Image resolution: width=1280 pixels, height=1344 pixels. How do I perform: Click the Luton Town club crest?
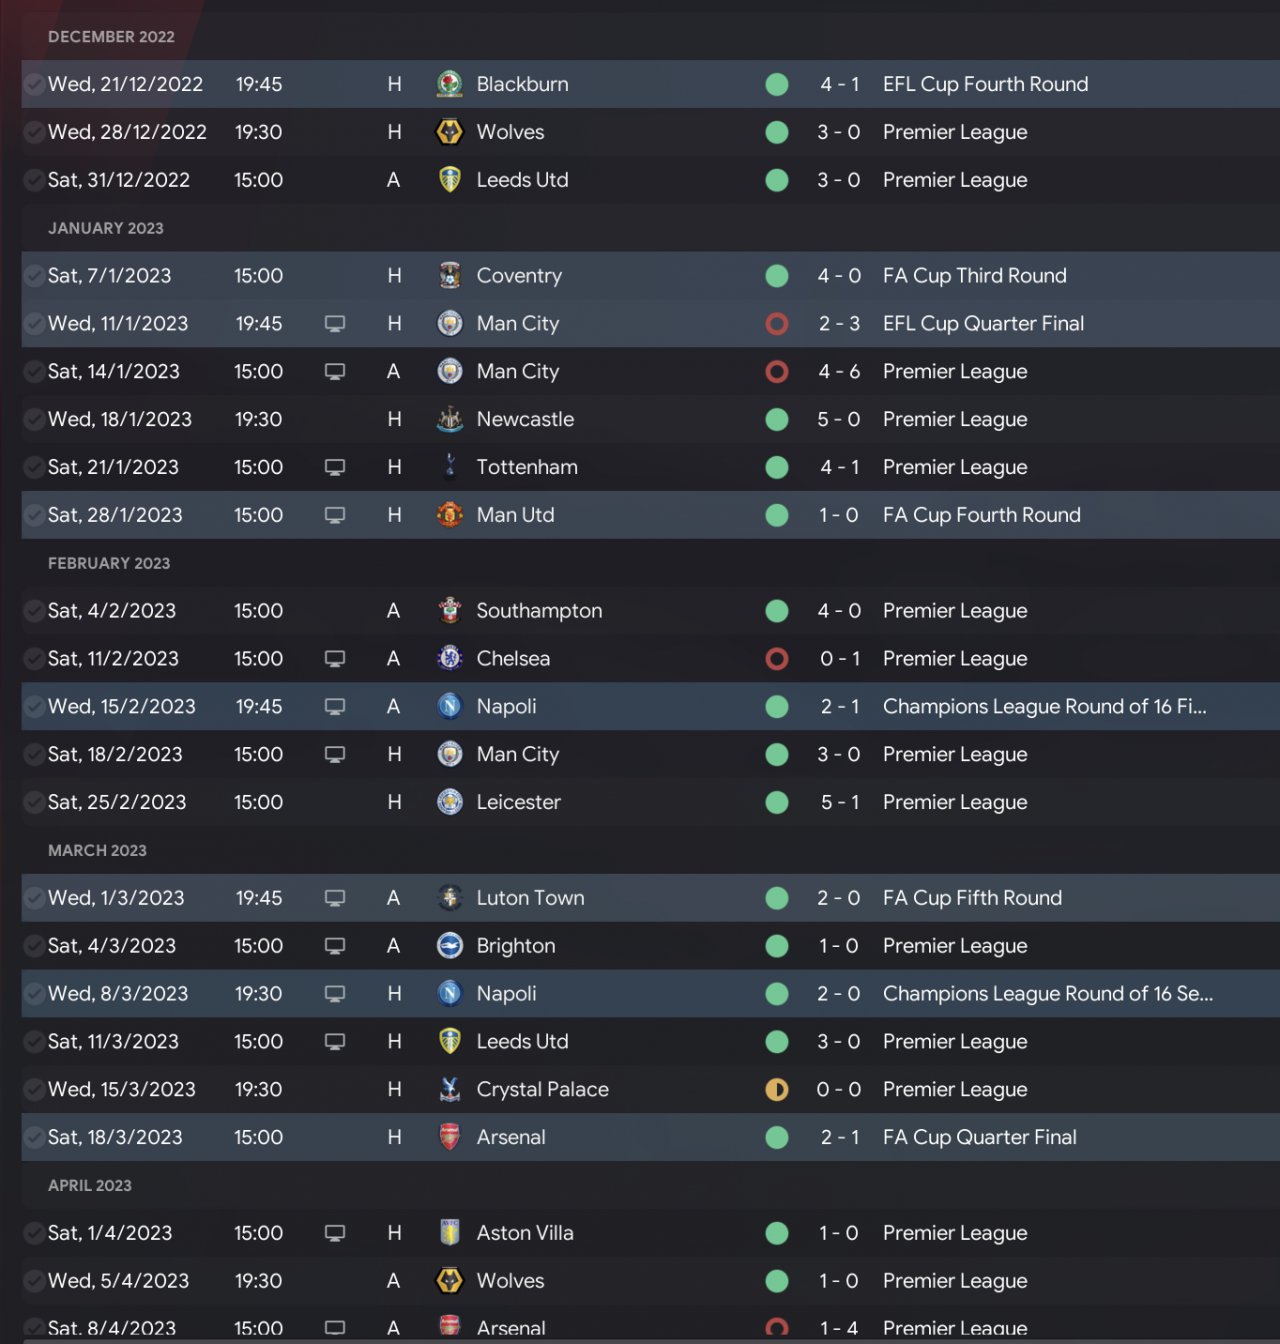(x=450, y=898)
